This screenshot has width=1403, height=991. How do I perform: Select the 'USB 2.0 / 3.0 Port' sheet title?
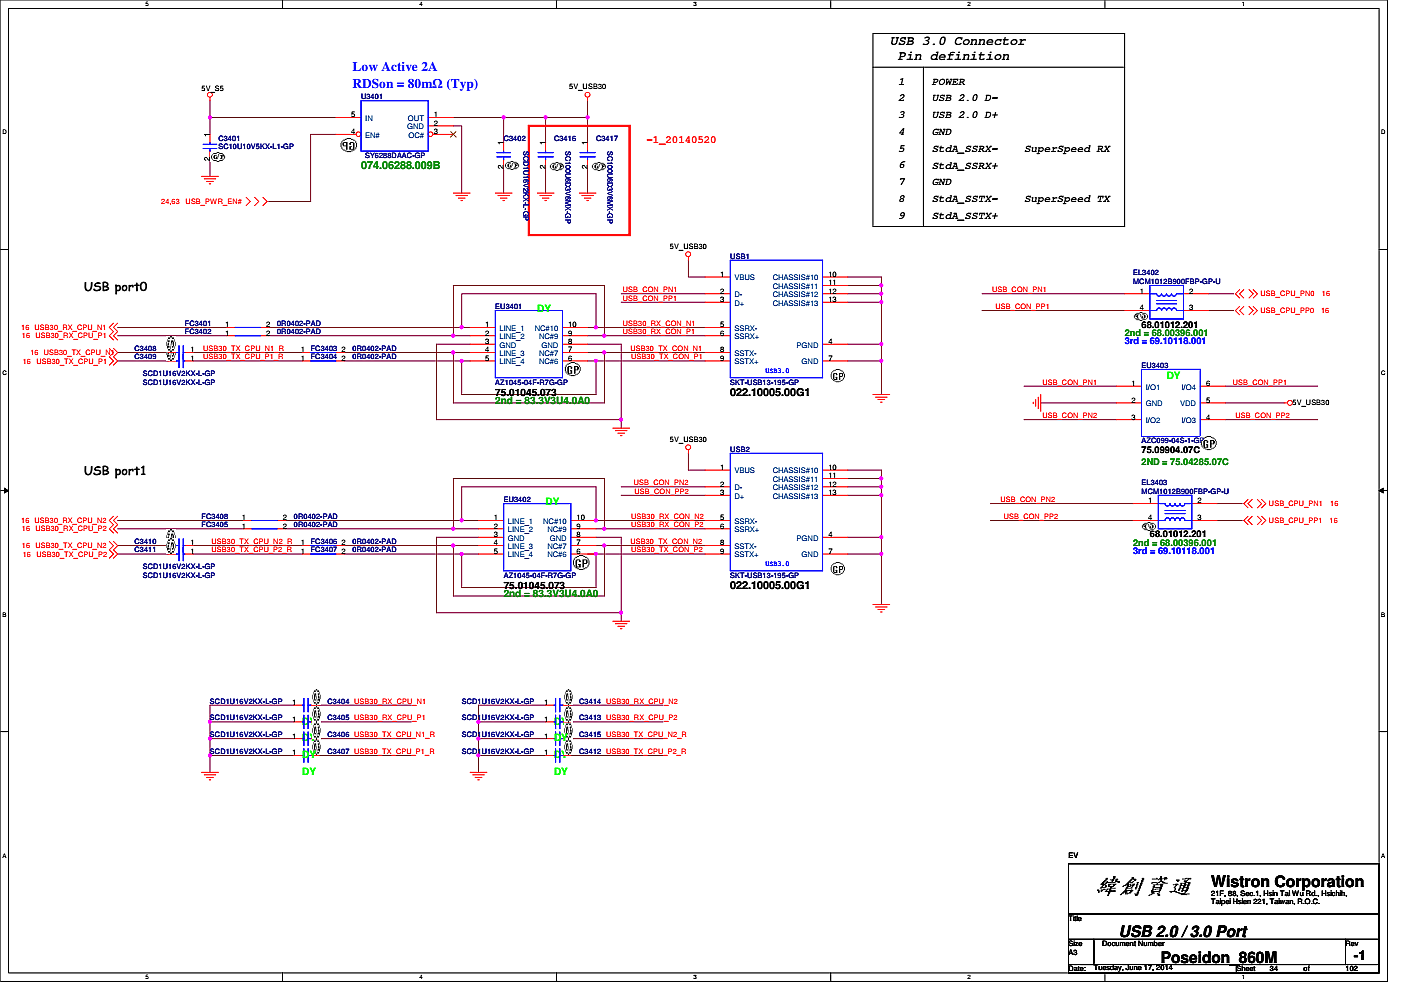coord(1183,931)
